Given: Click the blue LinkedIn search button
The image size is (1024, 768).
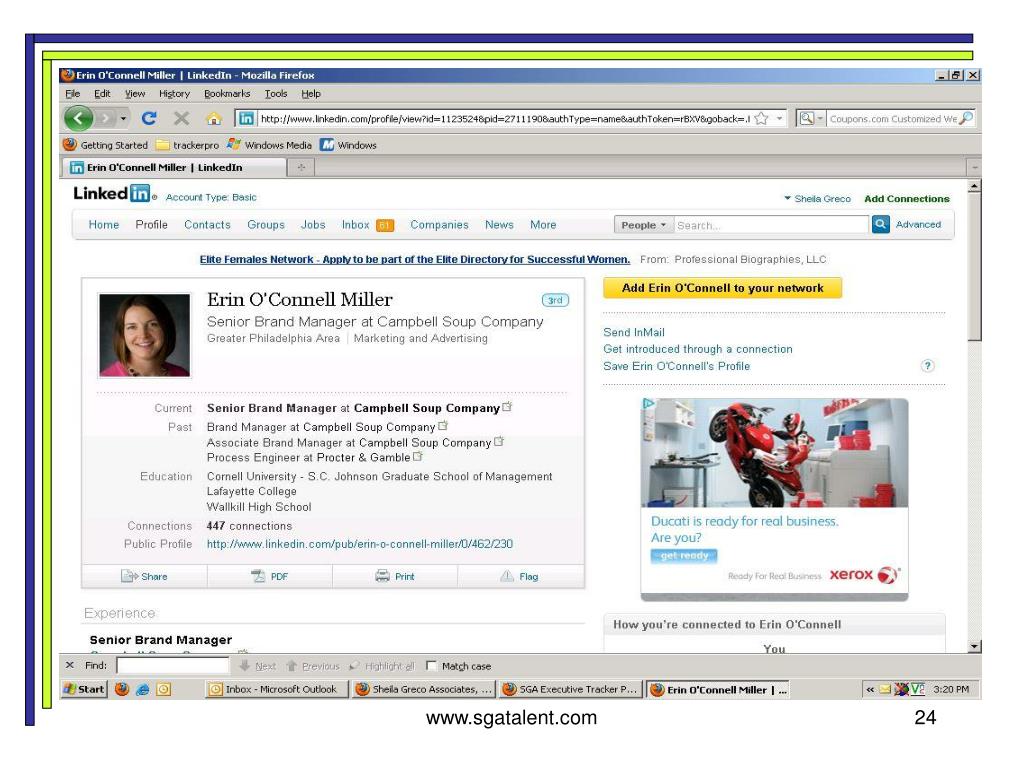Looking at the screenshot, I should 880,225.
